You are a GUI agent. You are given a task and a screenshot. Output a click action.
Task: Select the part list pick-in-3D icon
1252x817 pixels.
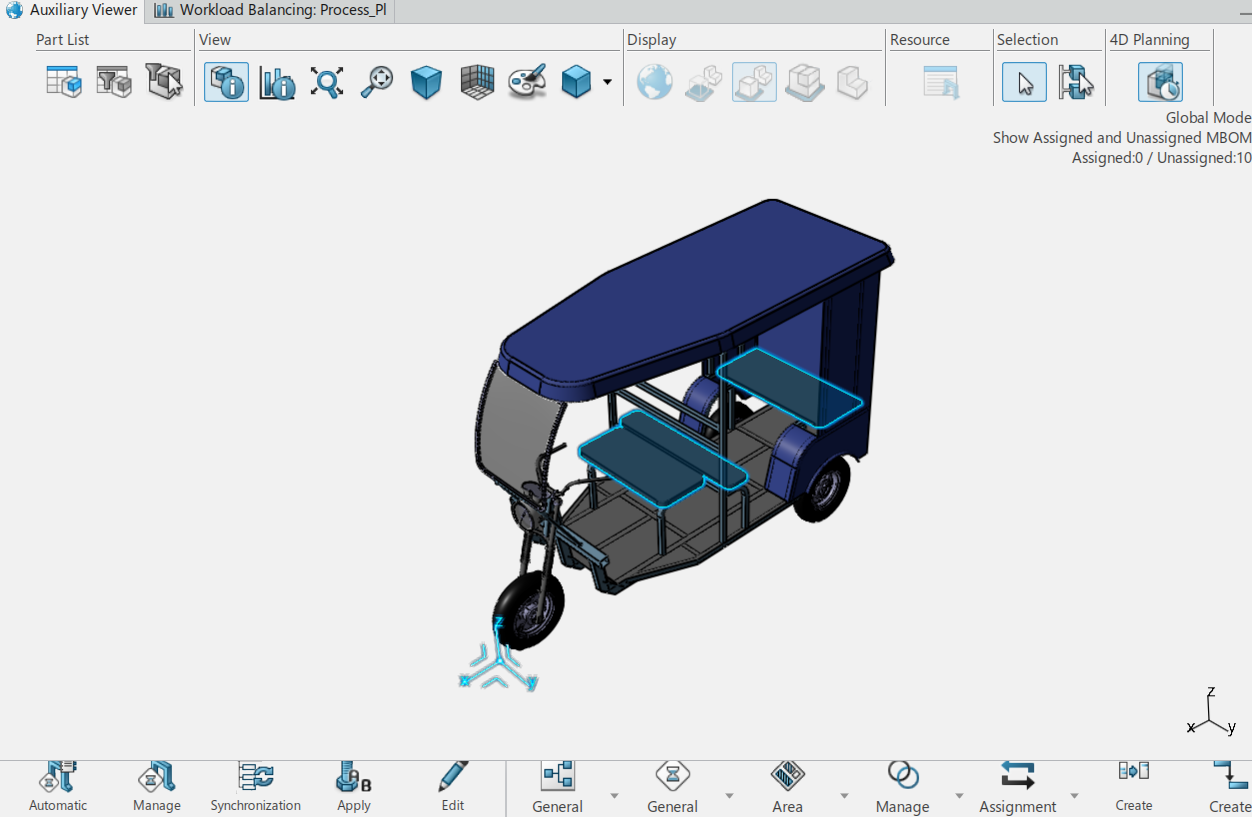point(165,82)
